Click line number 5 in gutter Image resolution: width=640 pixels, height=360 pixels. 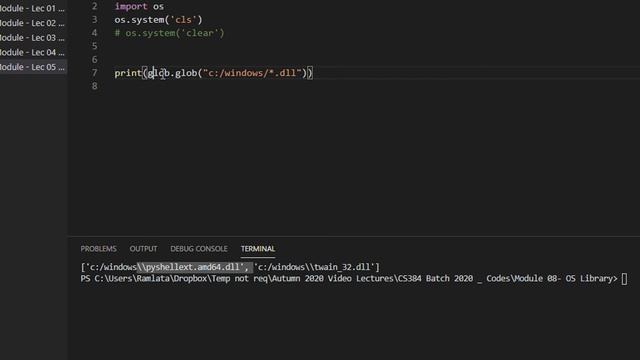[x=95, y=46]
